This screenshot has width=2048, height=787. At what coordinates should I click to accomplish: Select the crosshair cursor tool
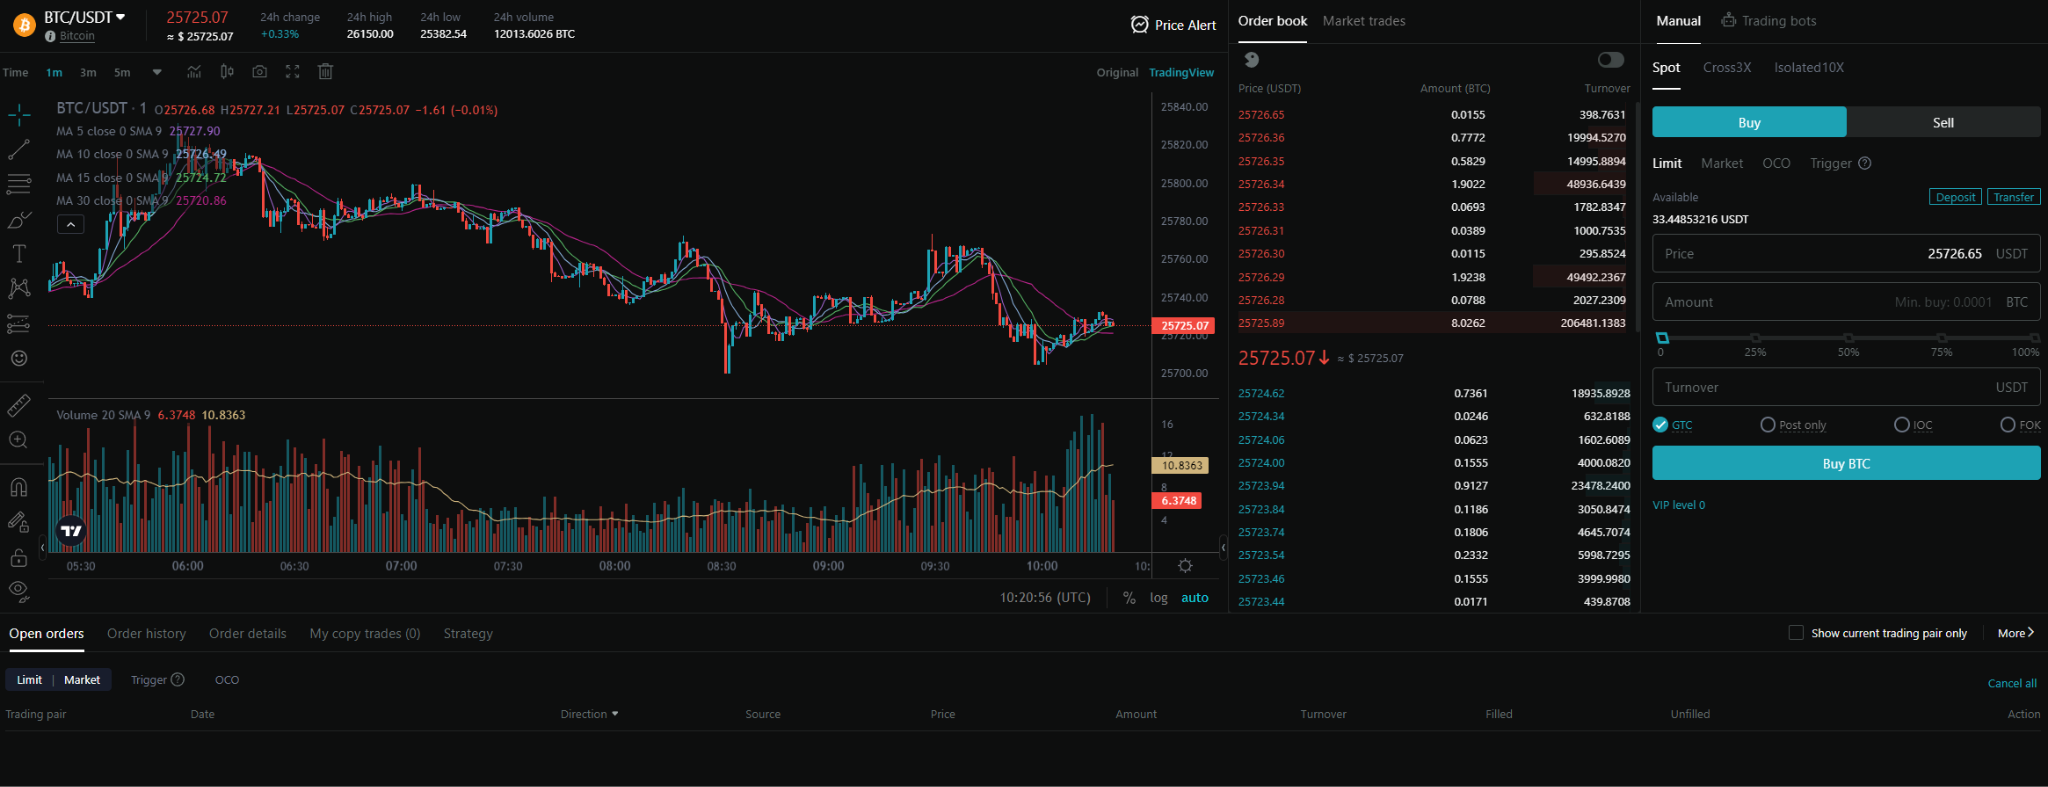(19, 115)
